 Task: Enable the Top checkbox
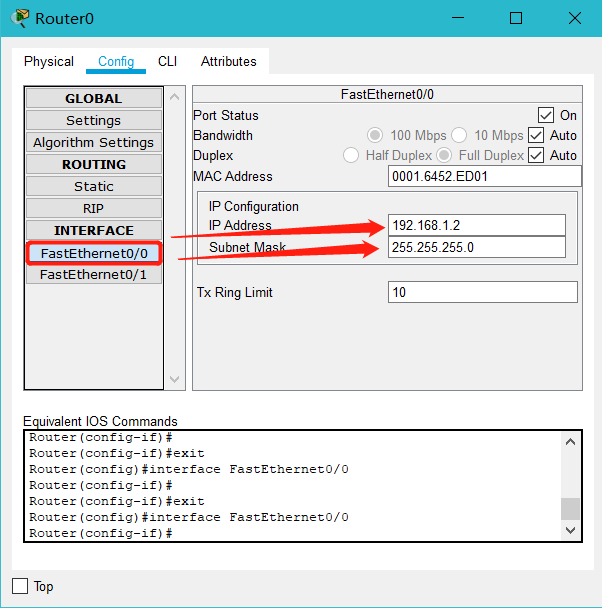[x=20, y=586]
